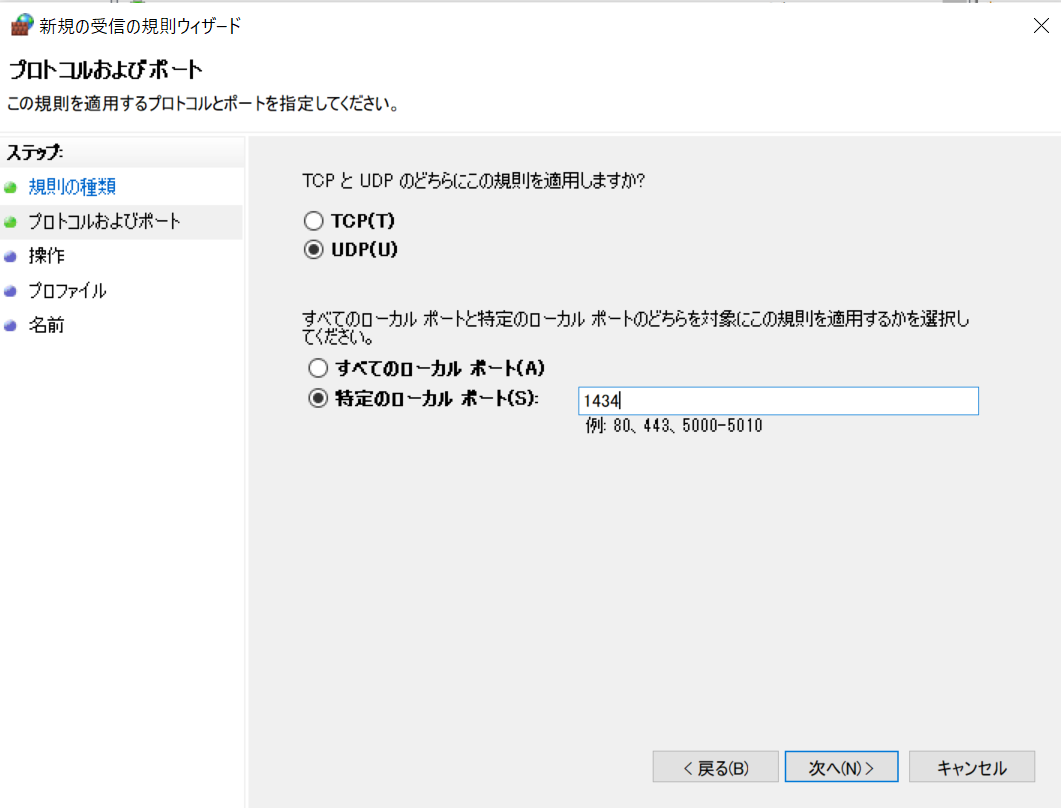This screenshot has height=808, width=1061.
Task: Click the example text 例: 80、443、5000-5010
Action: pyautogui.click(x=674, y=426)
